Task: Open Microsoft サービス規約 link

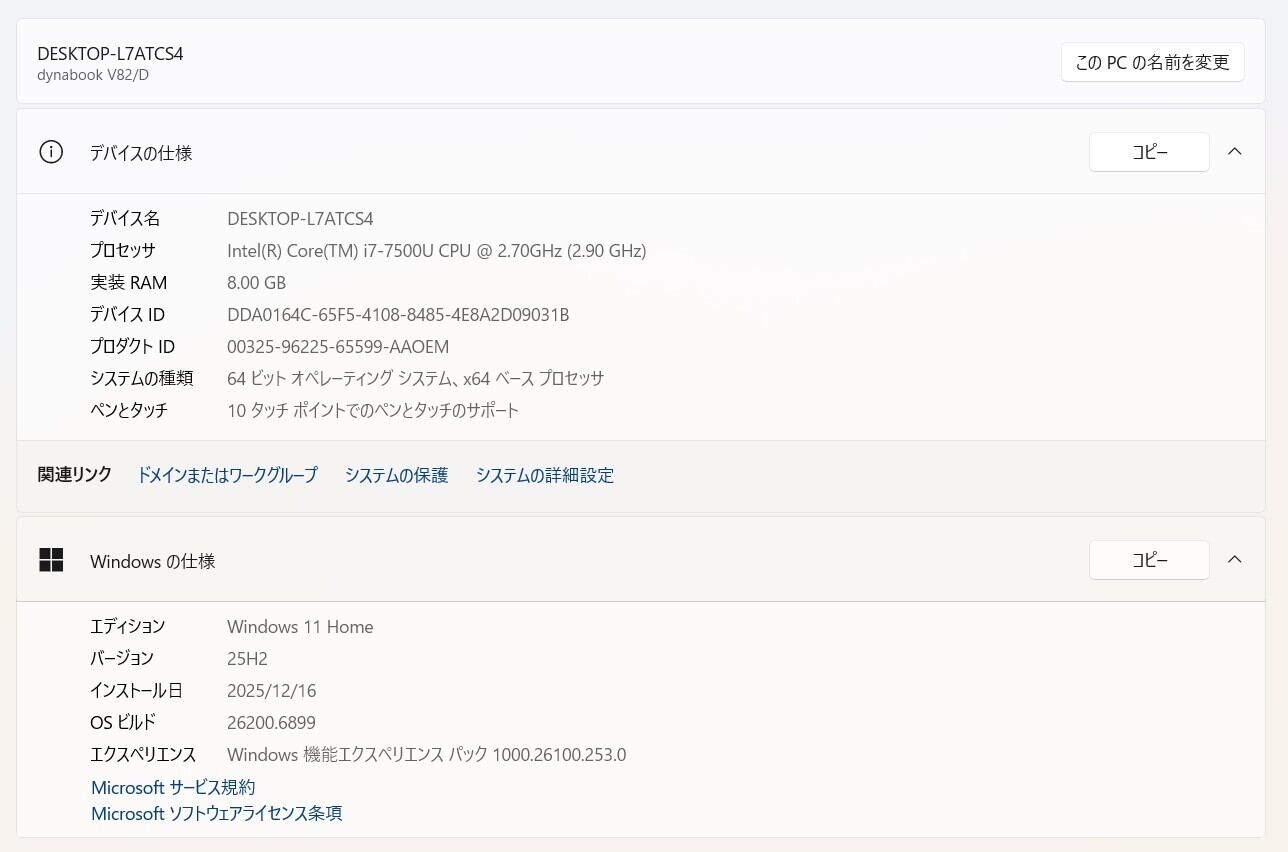Action: tap(173, 787)
